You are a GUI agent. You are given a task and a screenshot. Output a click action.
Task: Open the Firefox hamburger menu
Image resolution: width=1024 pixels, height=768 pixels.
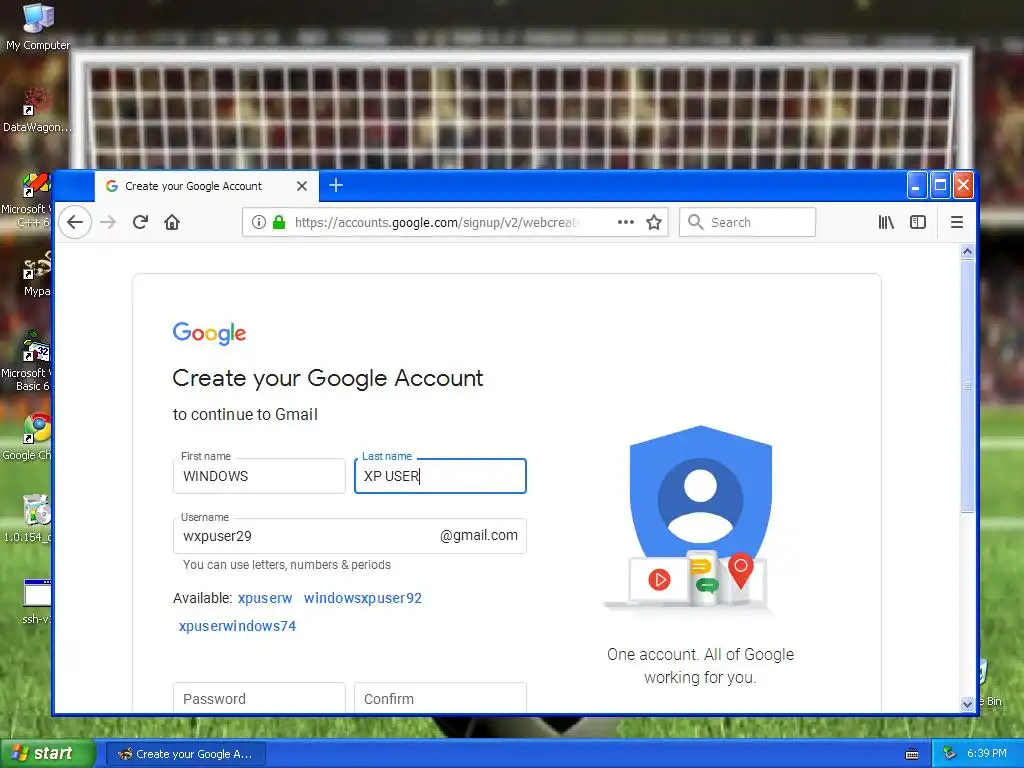point(957,223)
